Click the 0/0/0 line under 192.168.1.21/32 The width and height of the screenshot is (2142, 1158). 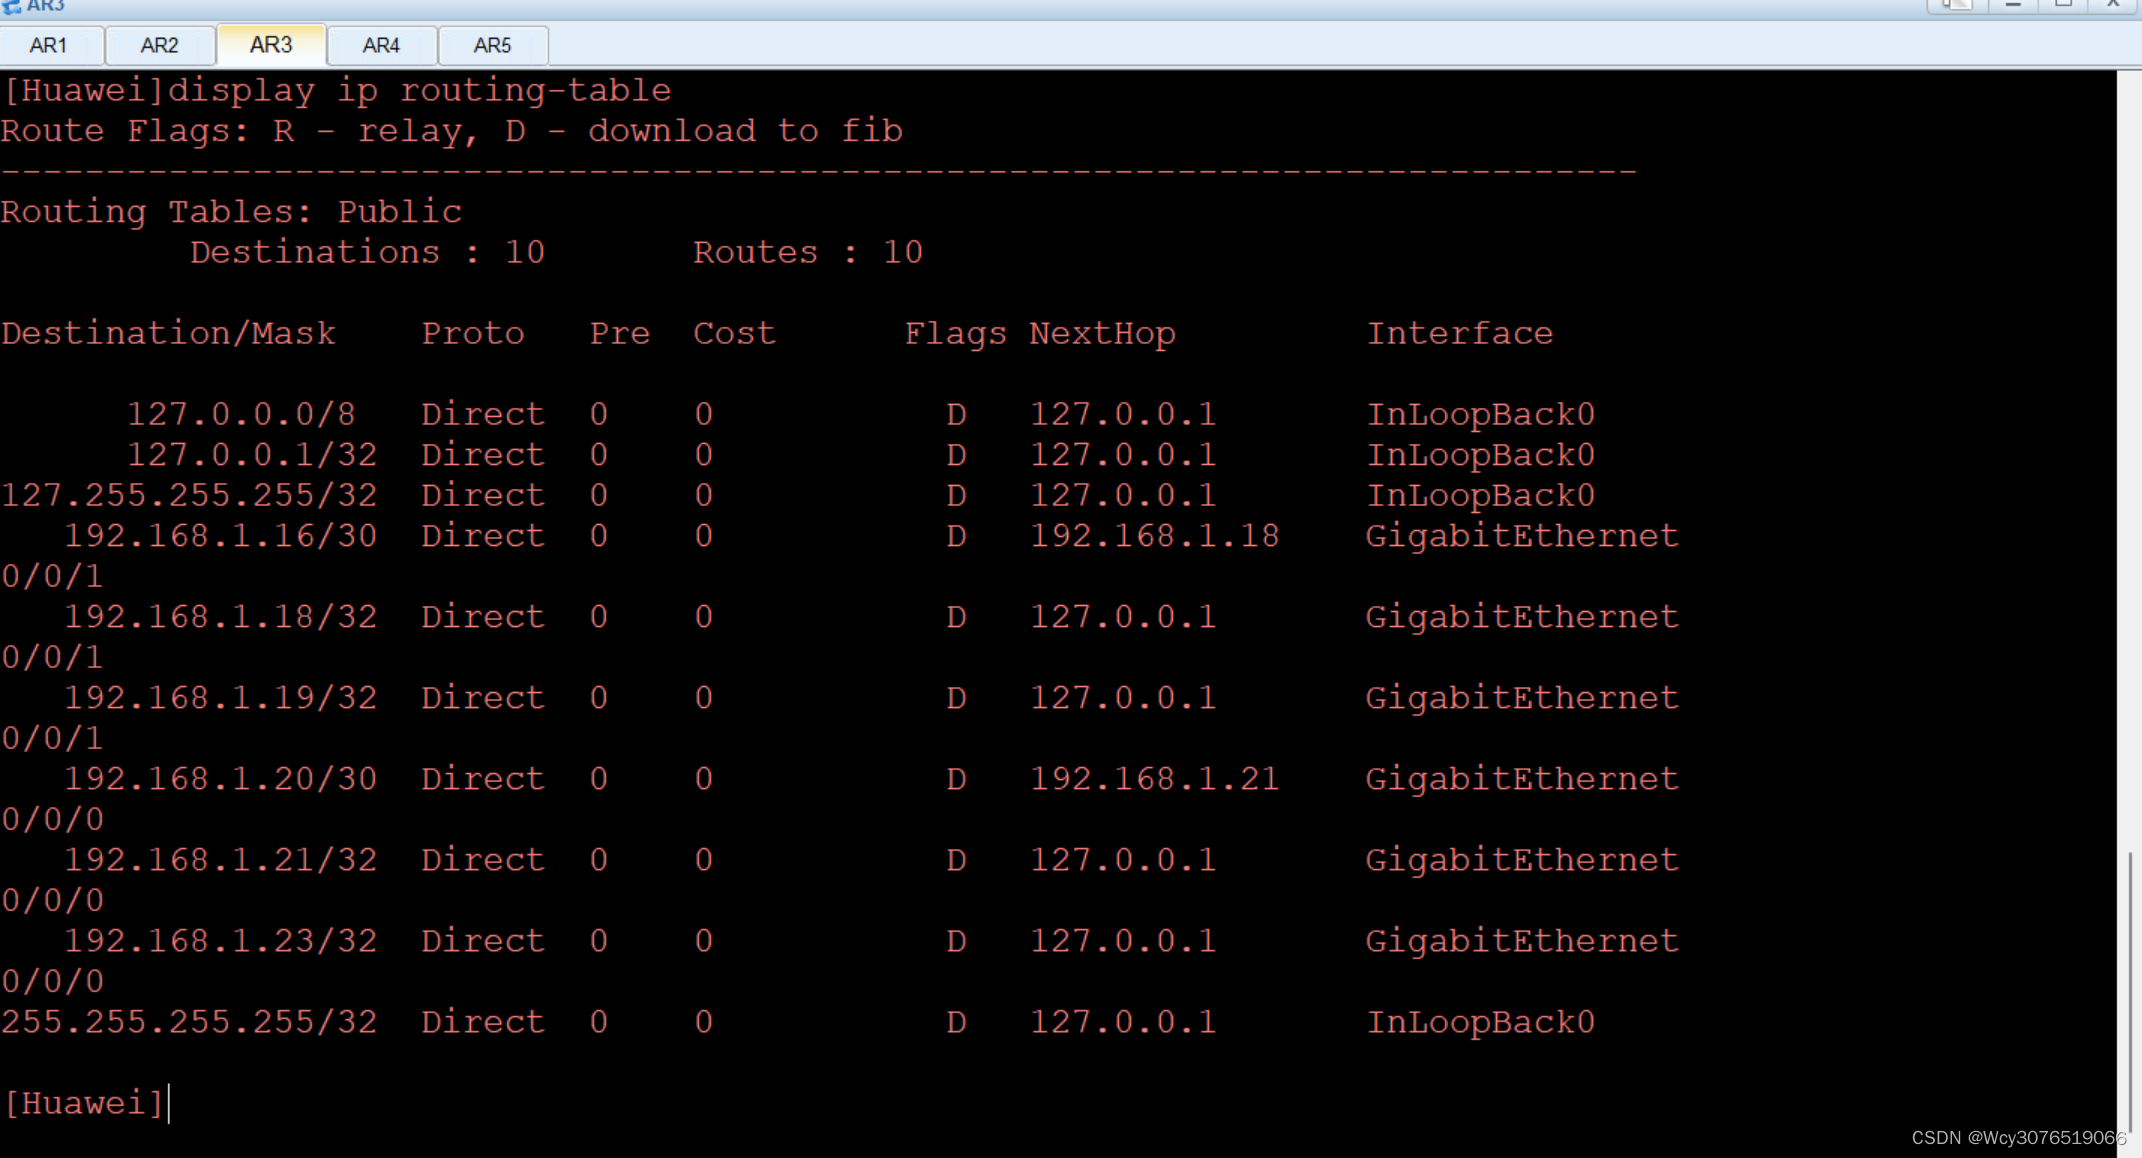(x=52, y=900)
